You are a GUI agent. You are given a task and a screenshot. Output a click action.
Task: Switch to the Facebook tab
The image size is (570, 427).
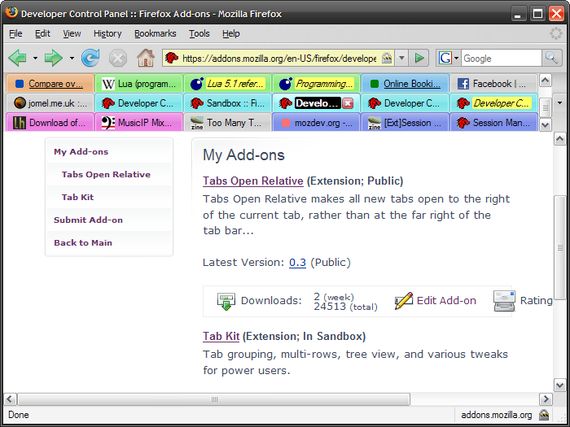pyautogui.click(x=493, y=84)
